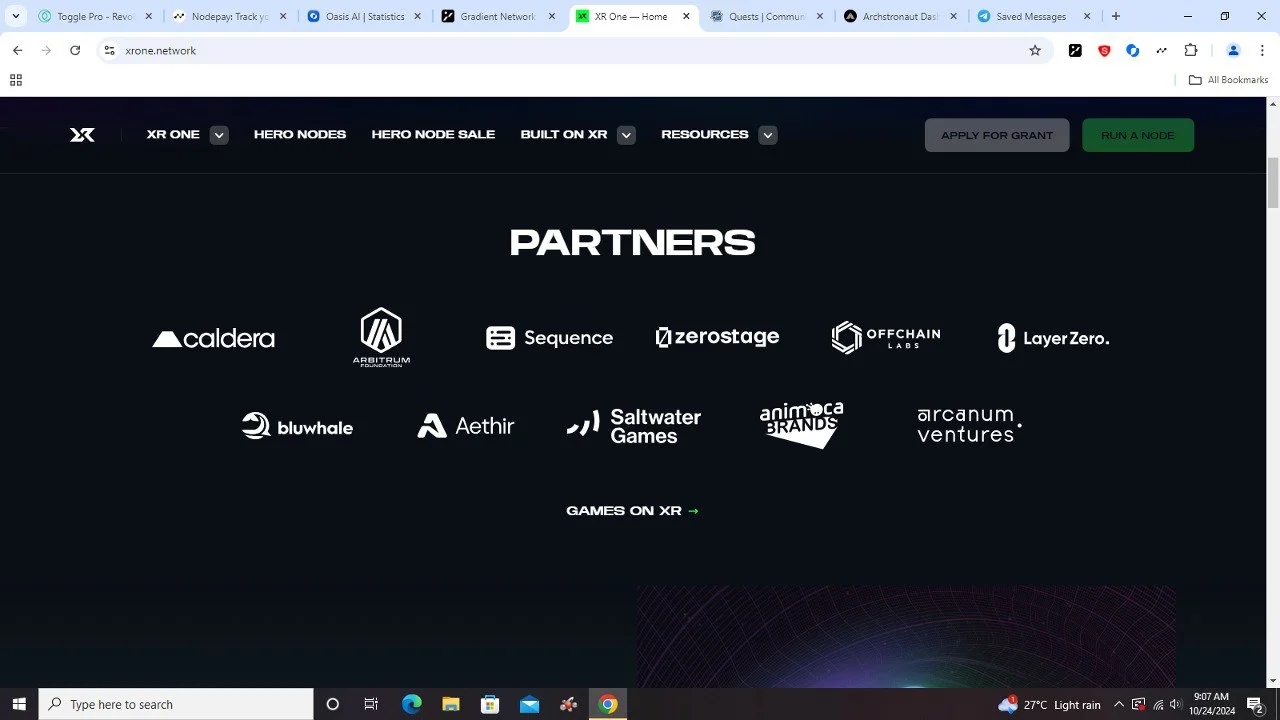Open the Bluwhale partner logo
The width and height of the screenshot is (1280, 720).
pyautogui.click(x=297, y=426)
